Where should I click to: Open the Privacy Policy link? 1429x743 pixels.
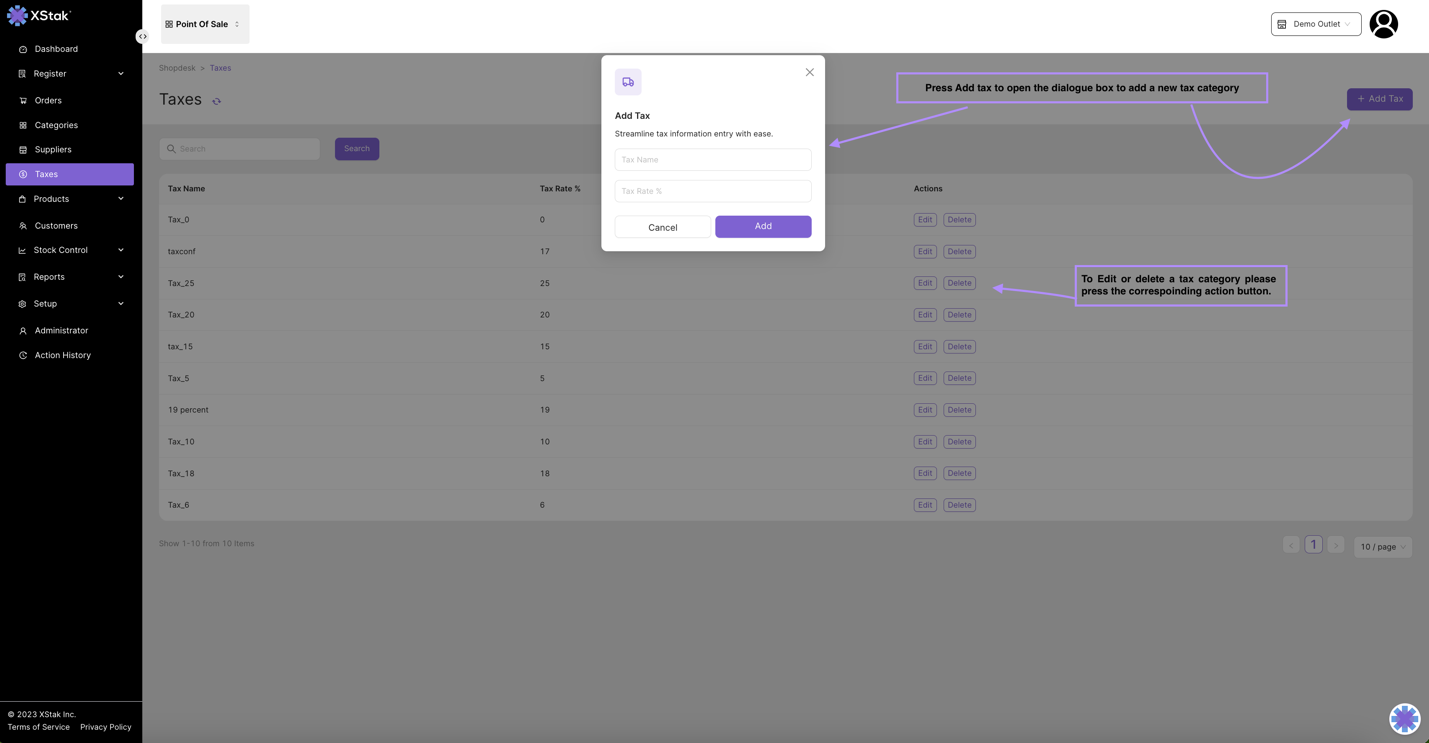pos(105,727)
